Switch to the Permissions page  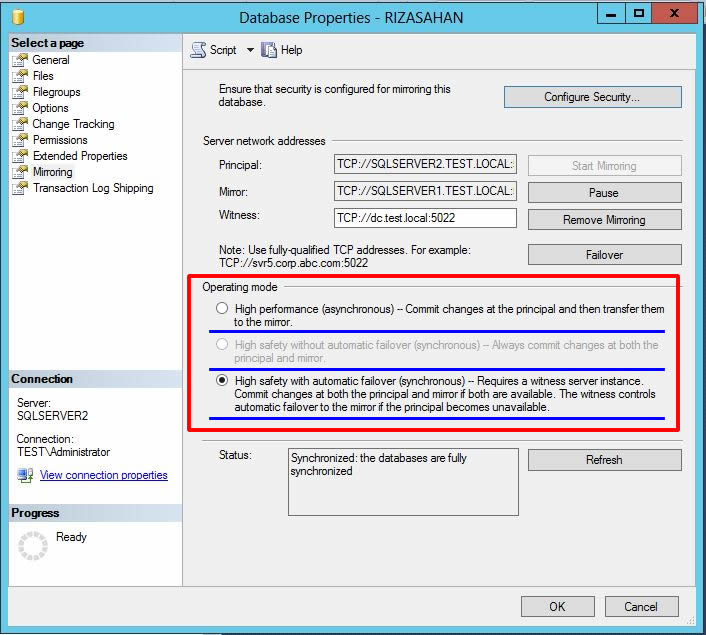(x=60, y=140)
